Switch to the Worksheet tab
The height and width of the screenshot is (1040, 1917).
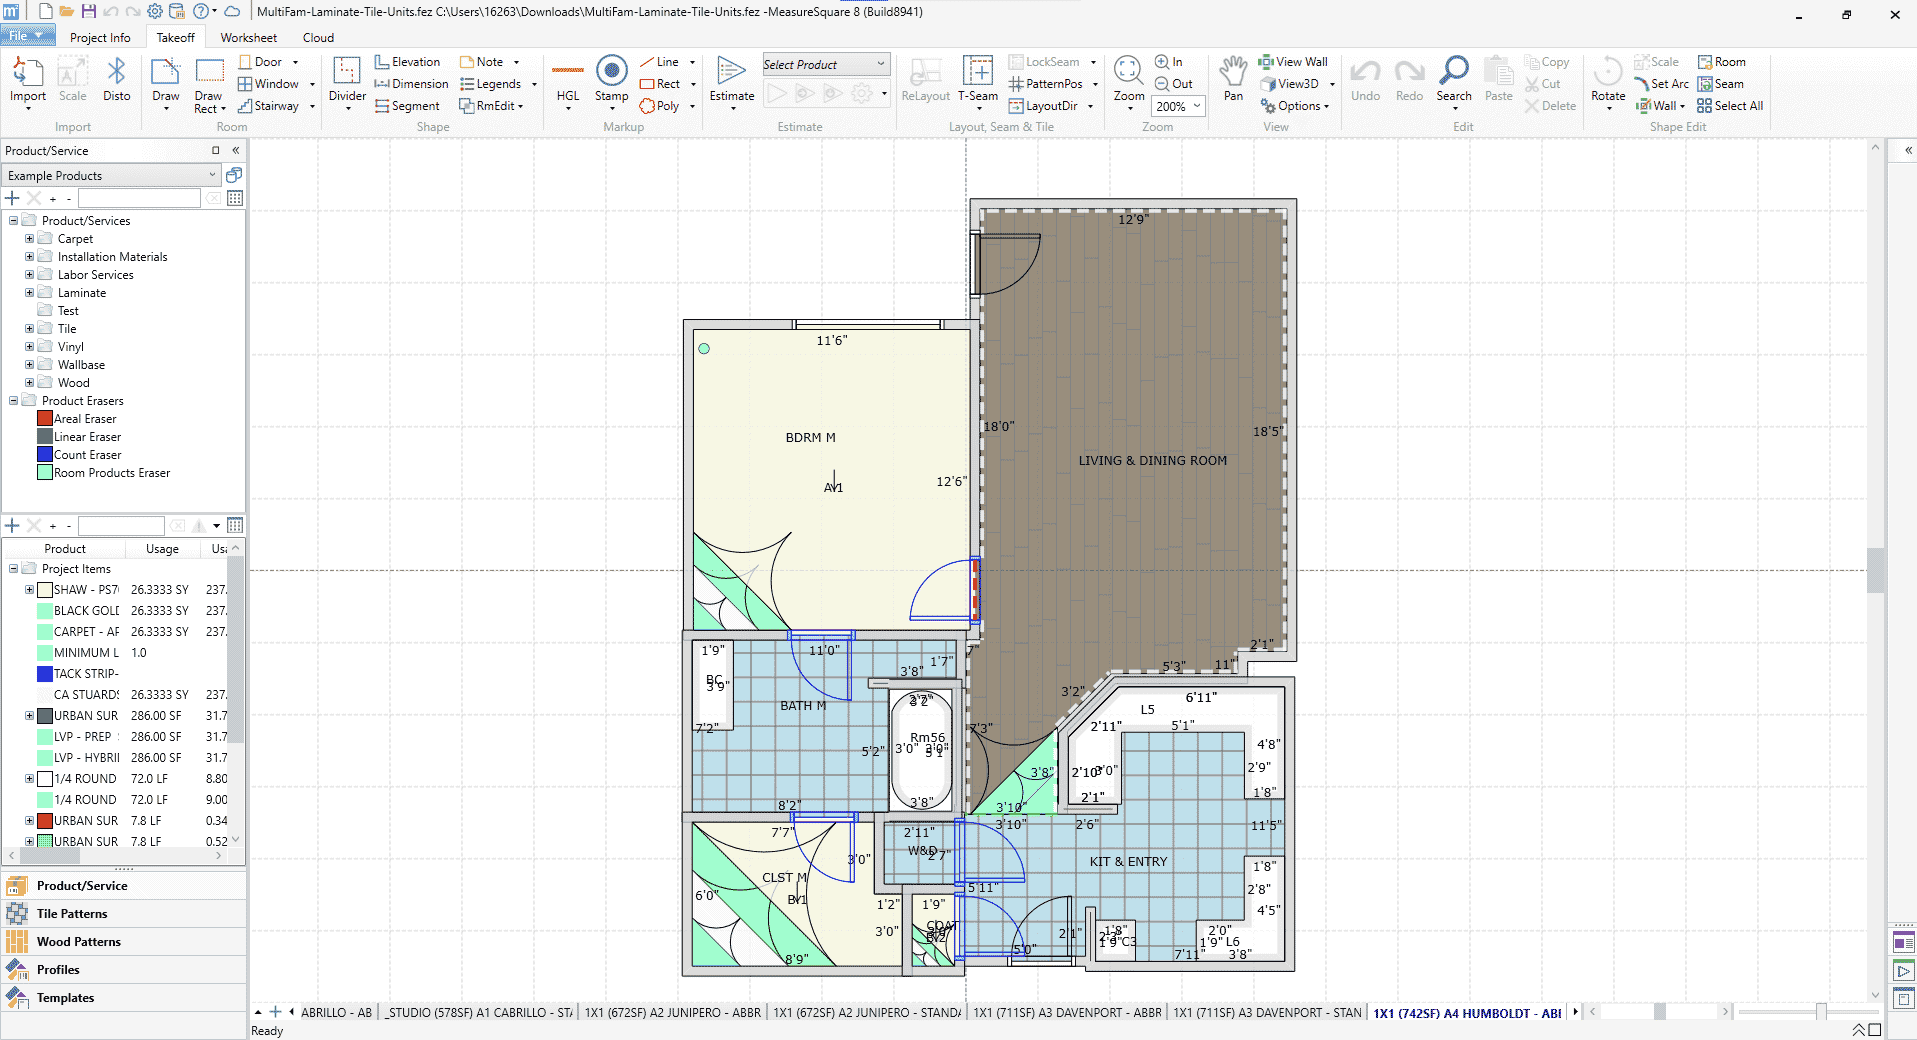[x=248, y=38]
